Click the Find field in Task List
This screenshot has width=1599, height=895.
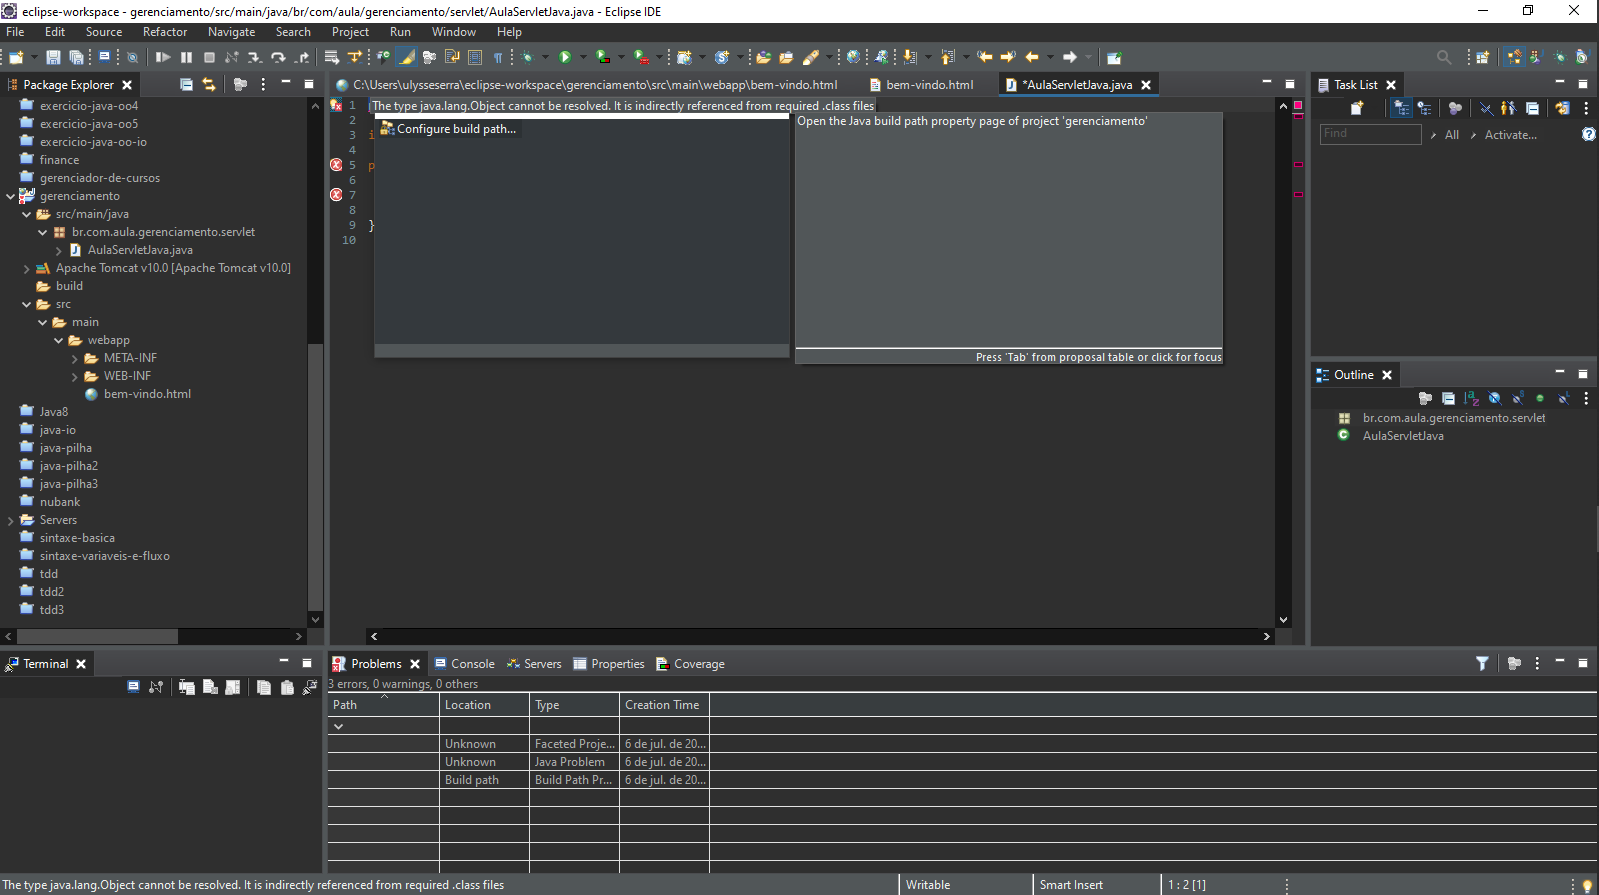pos(1371,134)
